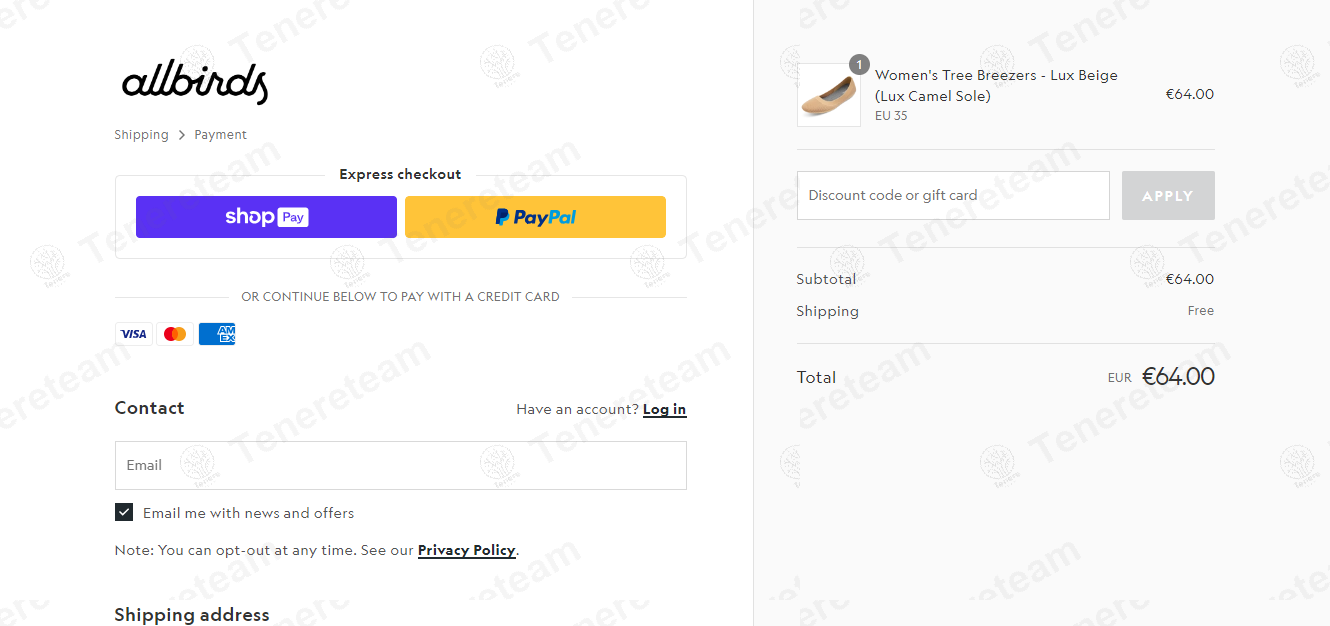Pay with PayPal express checkout
The height and width of the screenshot is (626, 1330).
pyautogui.click(x=535, y=217)
